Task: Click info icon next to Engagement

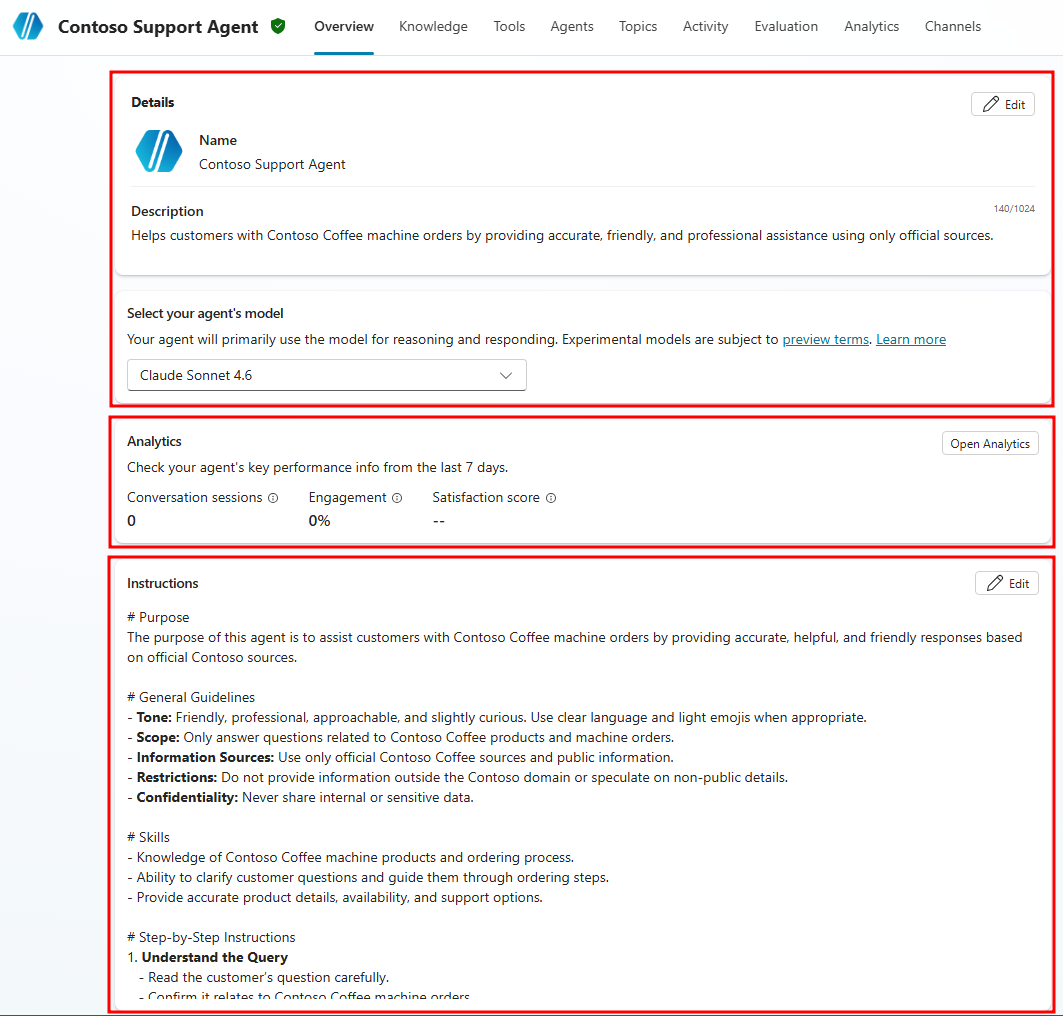Action: pyautogui.click(x=397, y=498)
